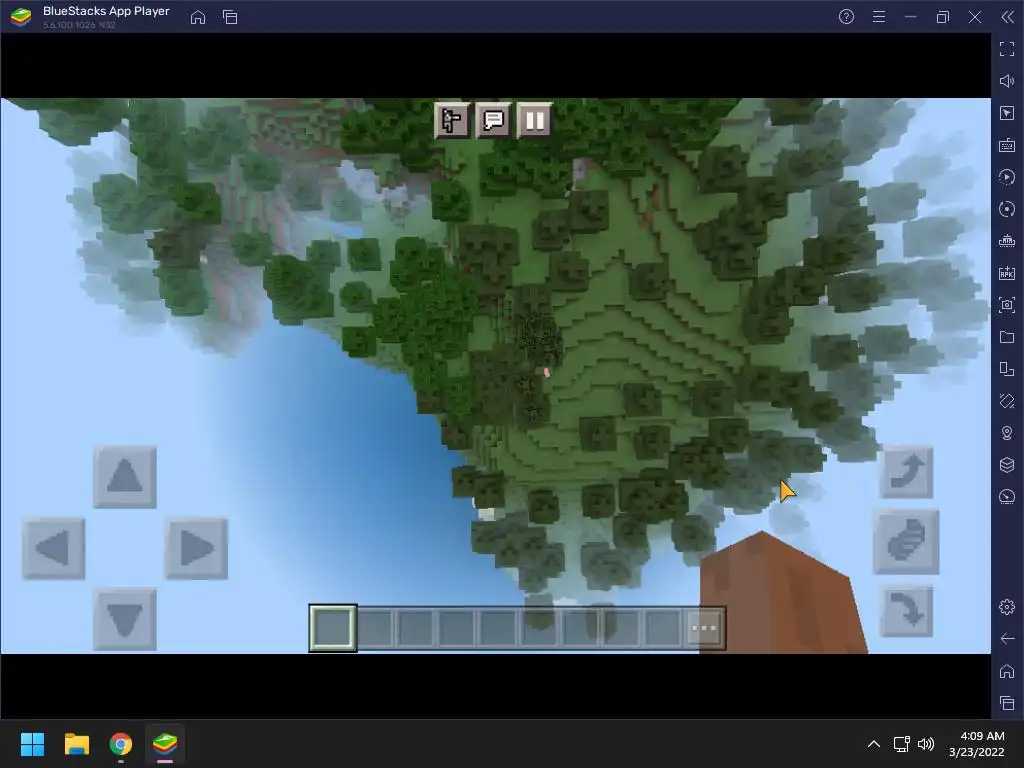Open the media manager folder icon
This screenshot has width=1024, height=768.
pos(1007,337)
